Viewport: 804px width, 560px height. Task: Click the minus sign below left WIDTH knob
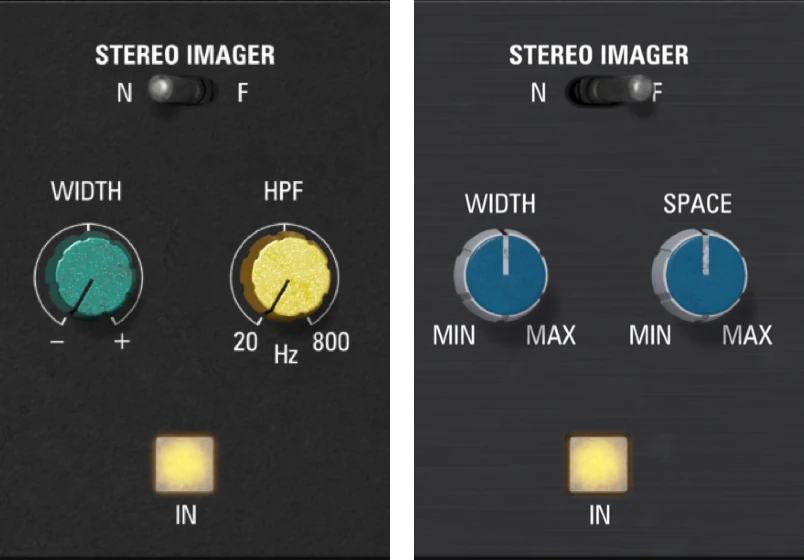(57, 342)
